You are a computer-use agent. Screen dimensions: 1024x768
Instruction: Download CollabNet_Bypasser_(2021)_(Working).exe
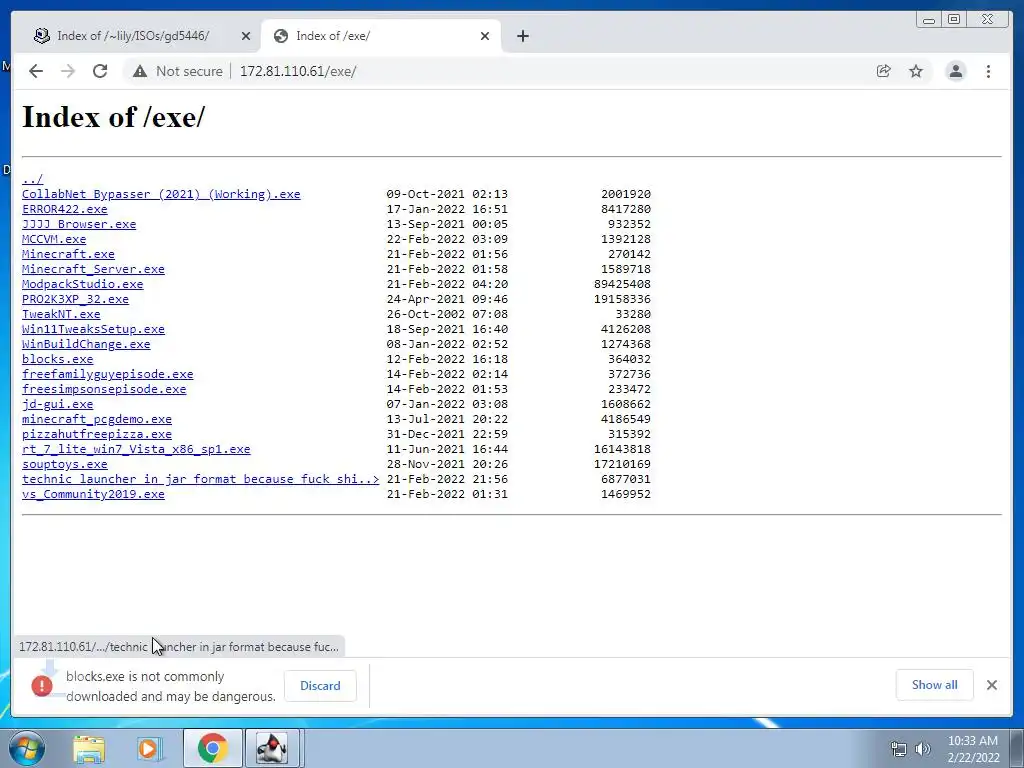tap(161, 194)
